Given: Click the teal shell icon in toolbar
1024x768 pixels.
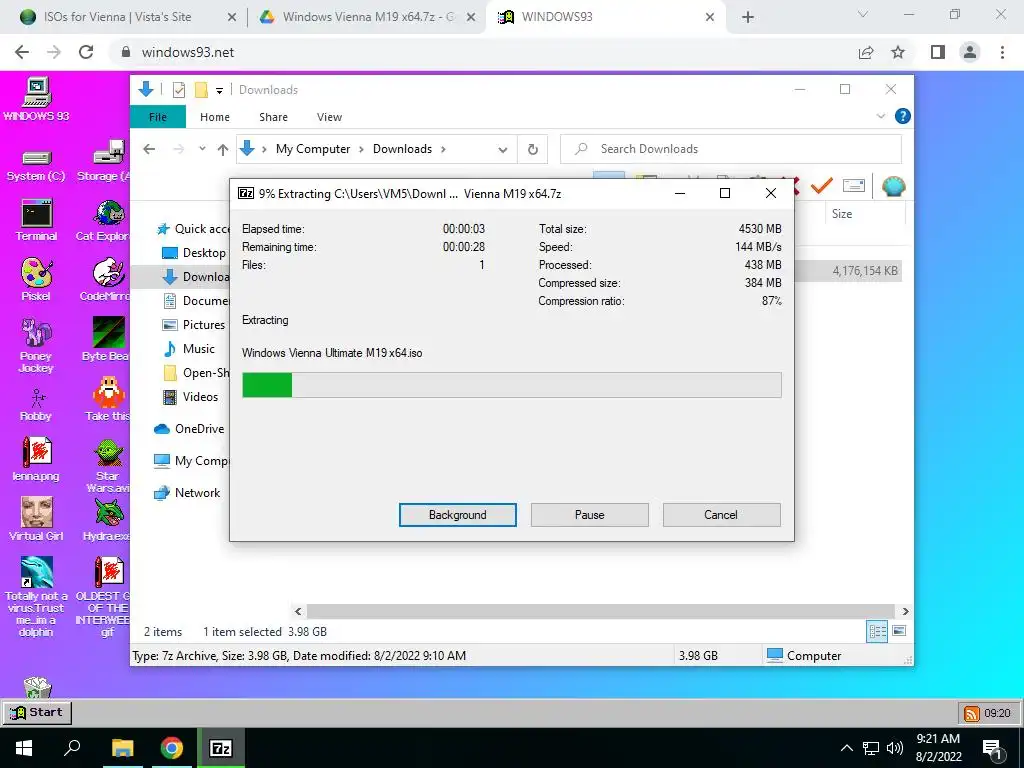Looking at the screenshot, I should (893, 186).
